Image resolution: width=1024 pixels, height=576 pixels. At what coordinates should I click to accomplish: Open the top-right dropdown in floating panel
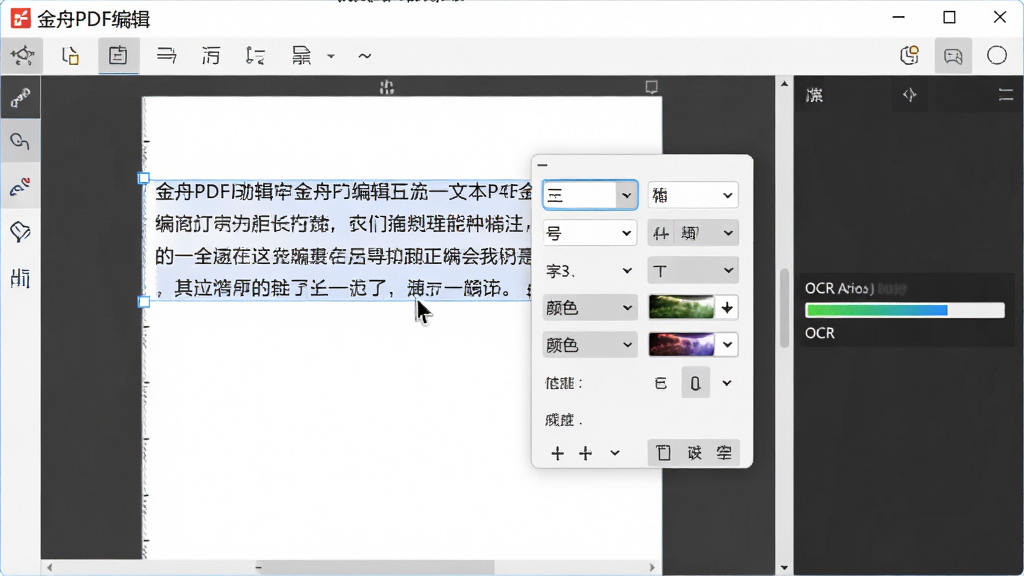point(693,195)
